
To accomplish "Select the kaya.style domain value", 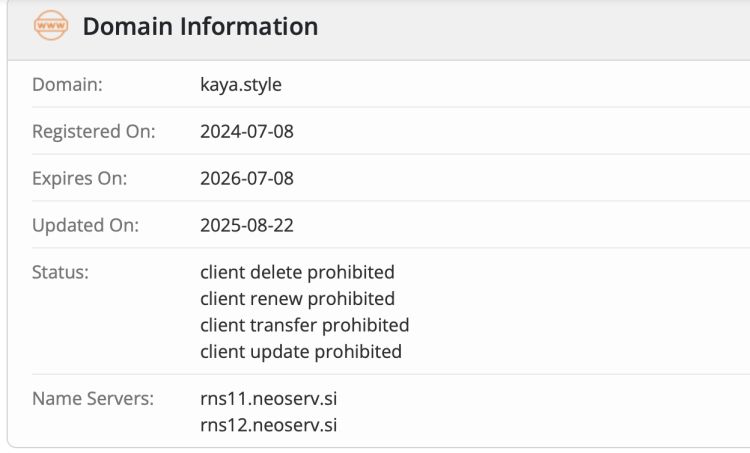I will tap(241, 85).
